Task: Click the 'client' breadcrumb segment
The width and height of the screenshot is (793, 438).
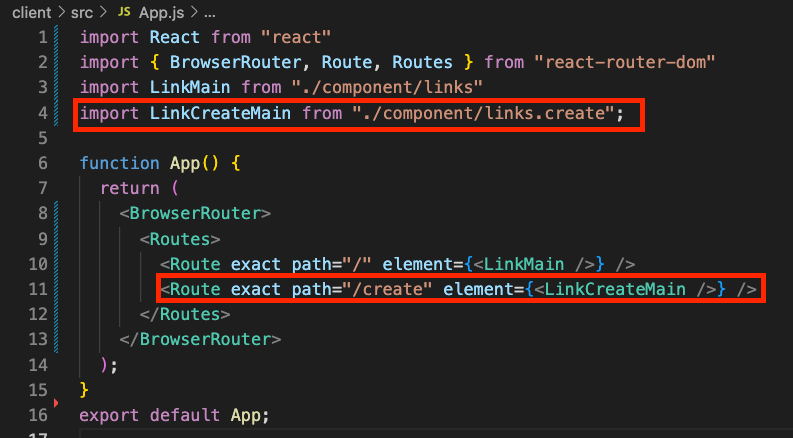Action: click(x=31, y=13)
